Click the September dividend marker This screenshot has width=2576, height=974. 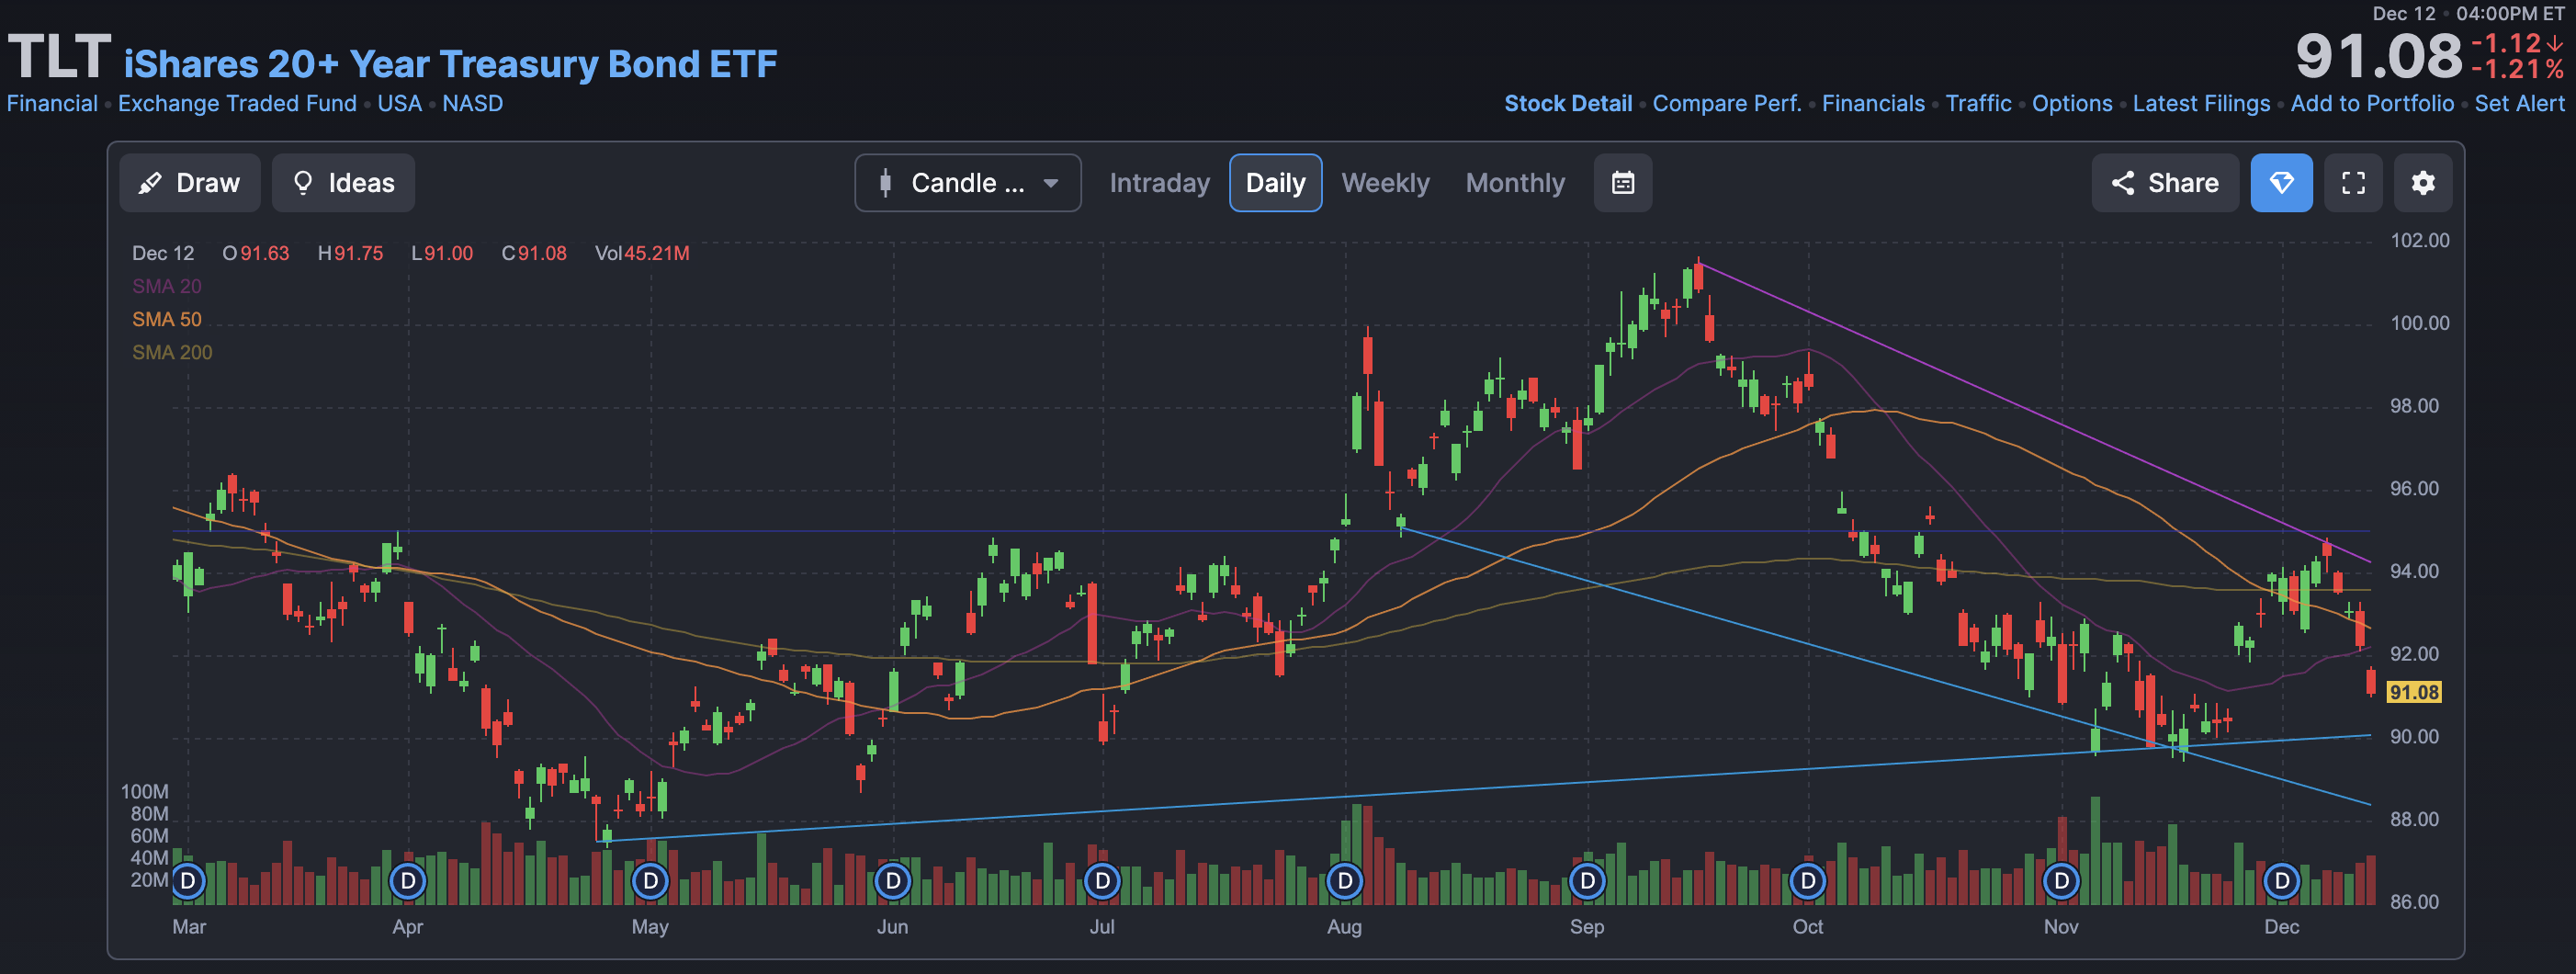click(1587, 881)
